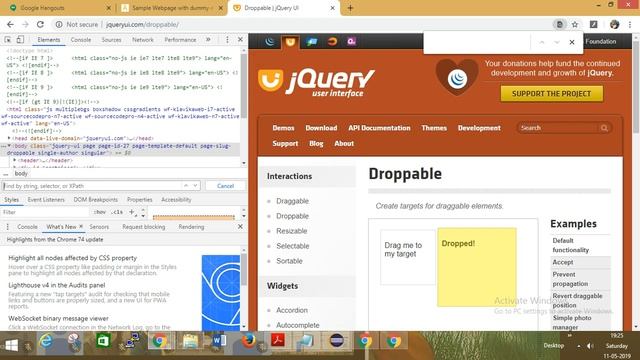Image resolution: width=640 pixels, height=360 pixels.
Task: Open the Chrome profile avatar
Action: pyautogui.click(x=614, y=24)
